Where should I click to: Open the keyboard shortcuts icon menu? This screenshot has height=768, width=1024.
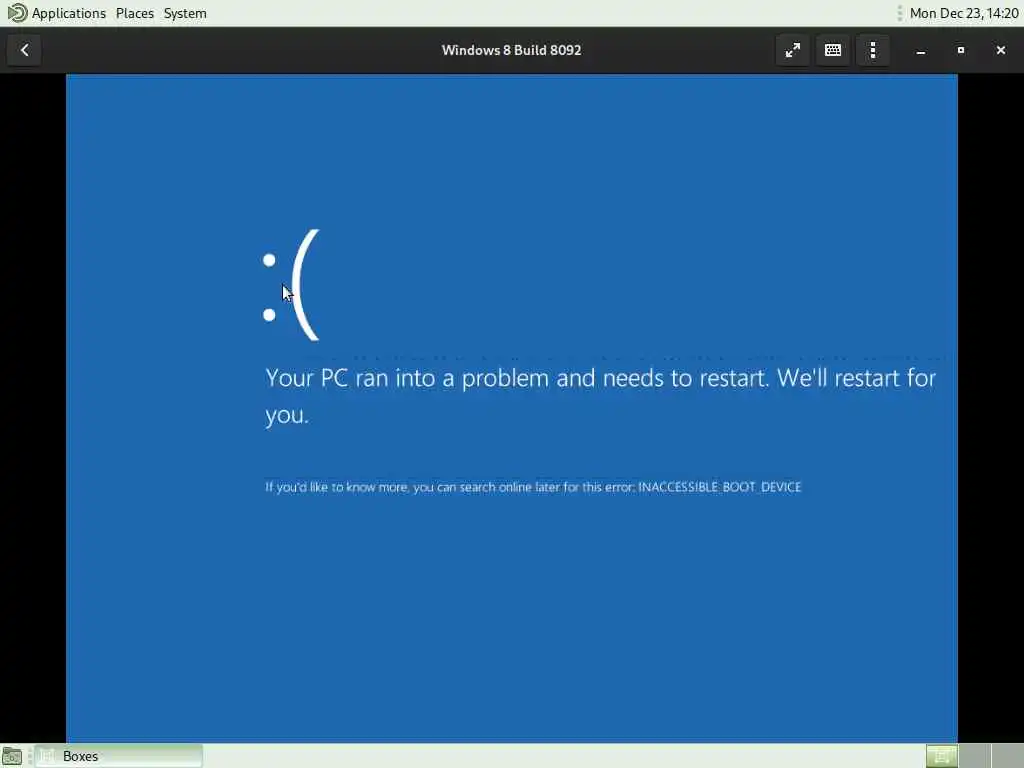833,50
